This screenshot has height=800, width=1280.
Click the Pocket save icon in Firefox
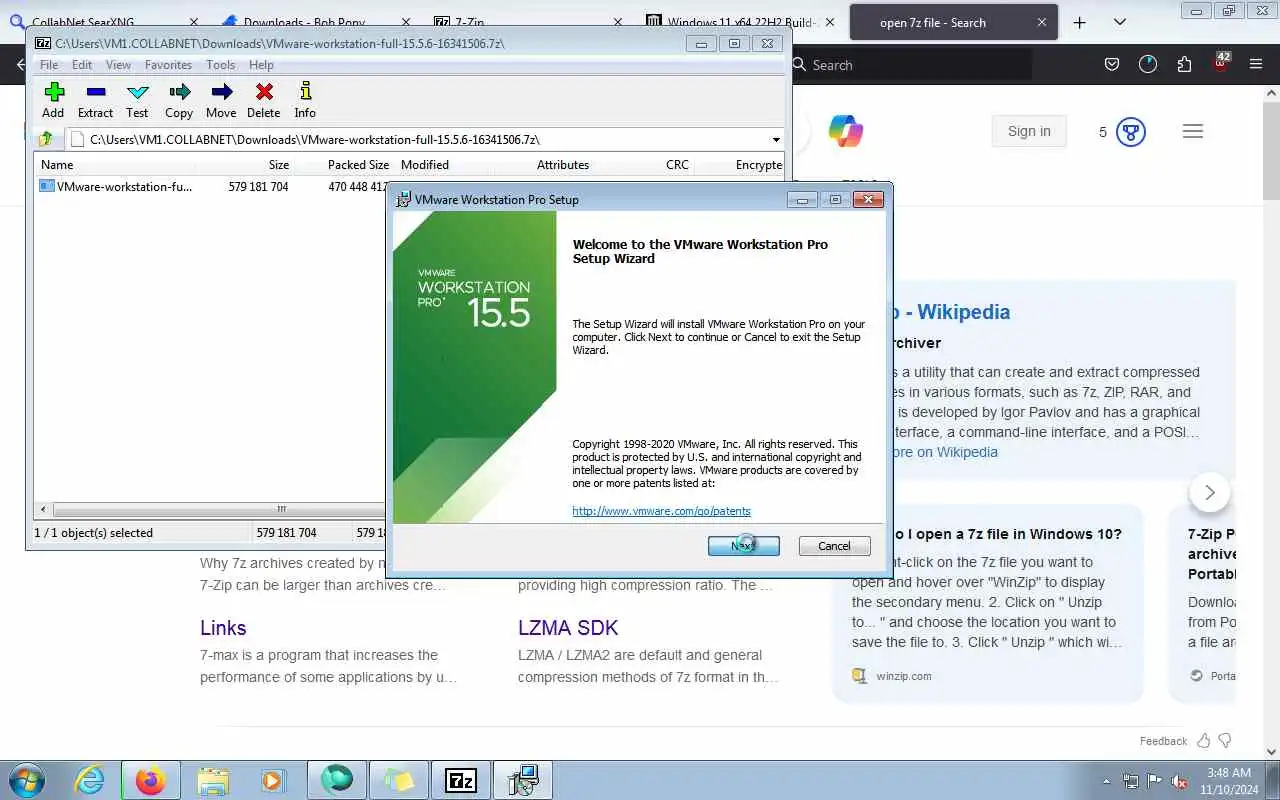[x=1111, y=64]
